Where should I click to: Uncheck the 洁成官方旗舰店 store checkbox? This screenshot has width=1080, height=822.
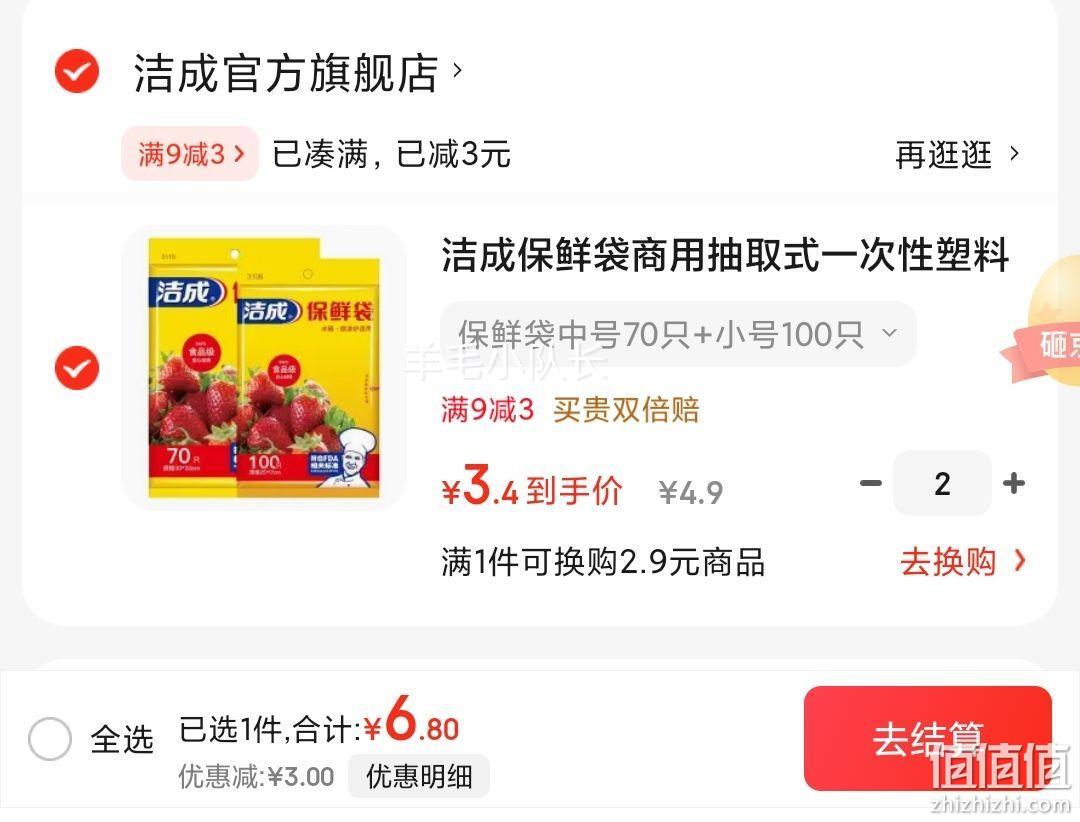(x=77, y=71)
